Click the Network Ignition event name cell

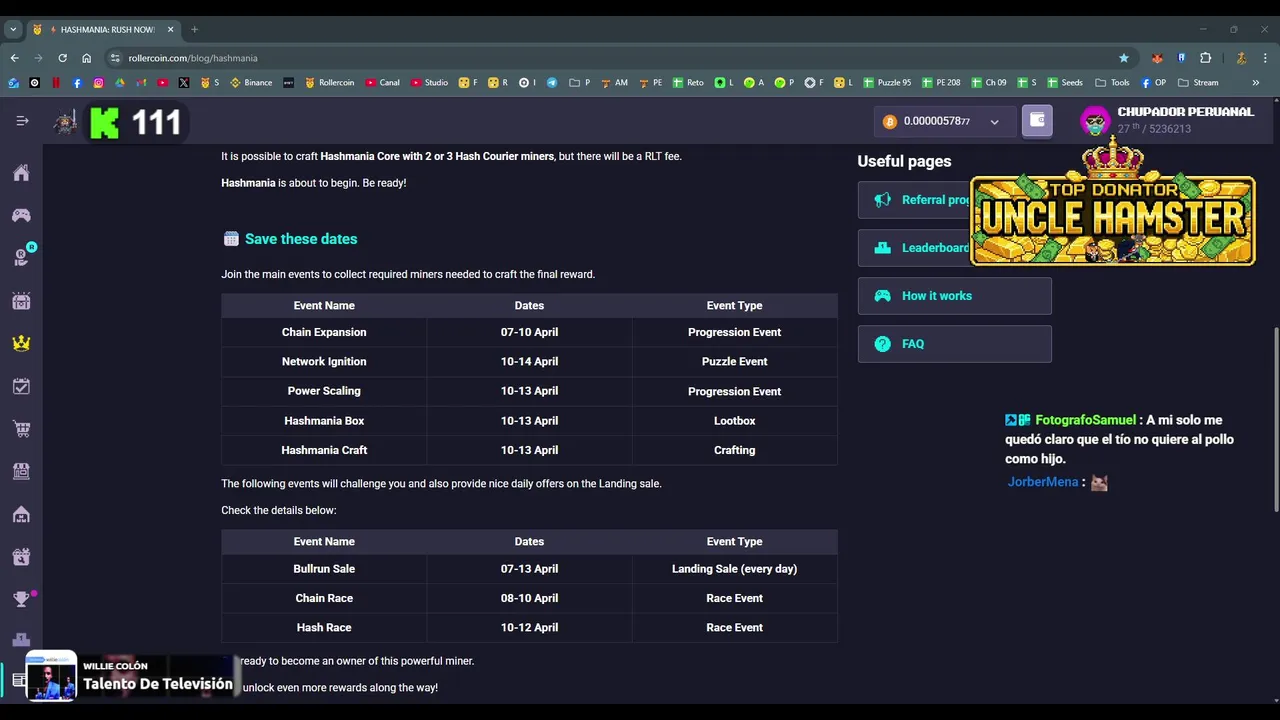coord(324,361)
